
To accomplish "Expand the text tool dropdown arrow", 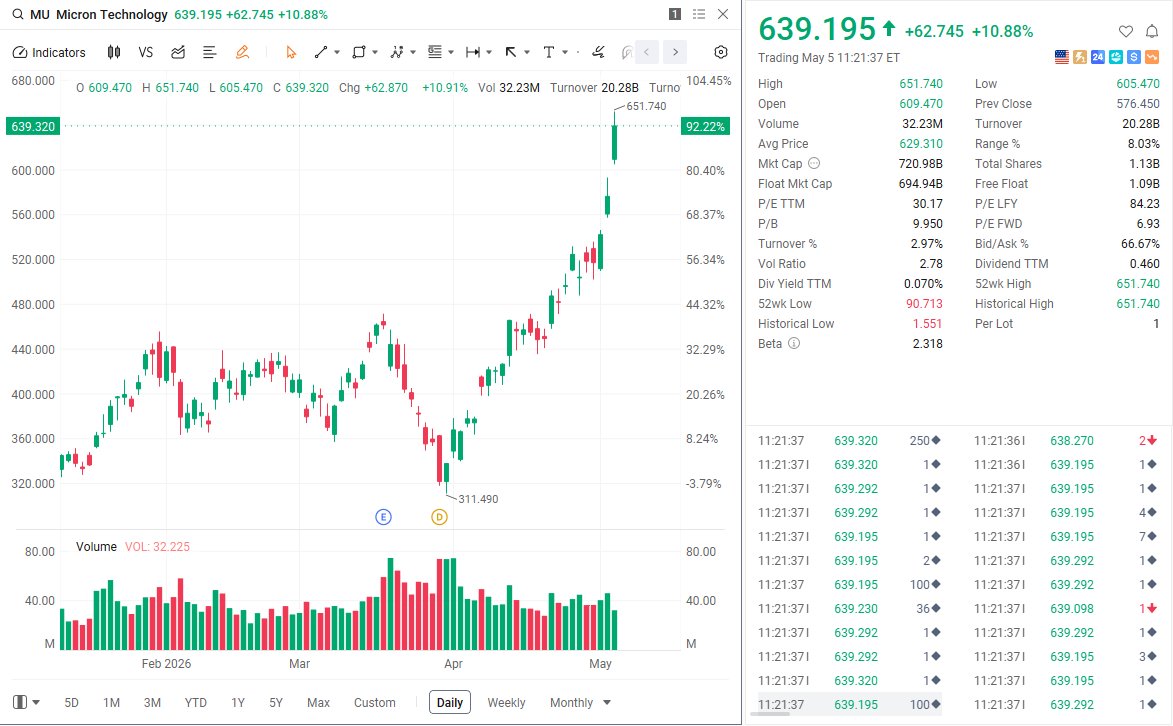I will click(x=566, y=52).
